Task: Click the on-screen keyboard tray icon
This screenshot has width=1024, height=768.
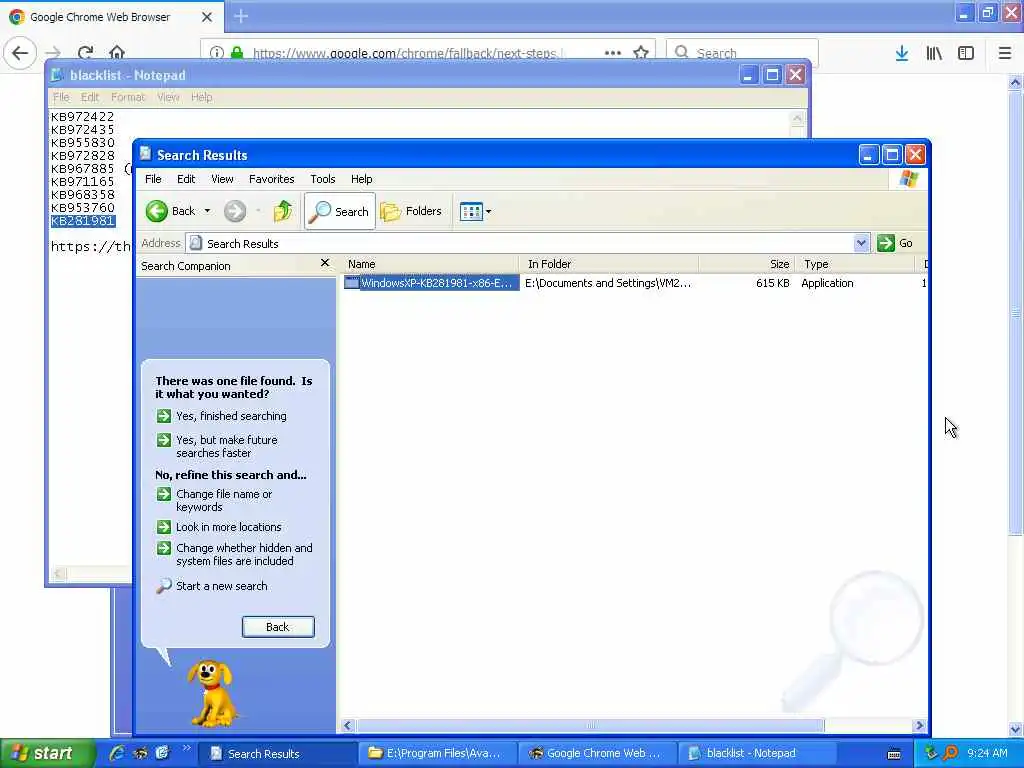Action: pos(895,754)
